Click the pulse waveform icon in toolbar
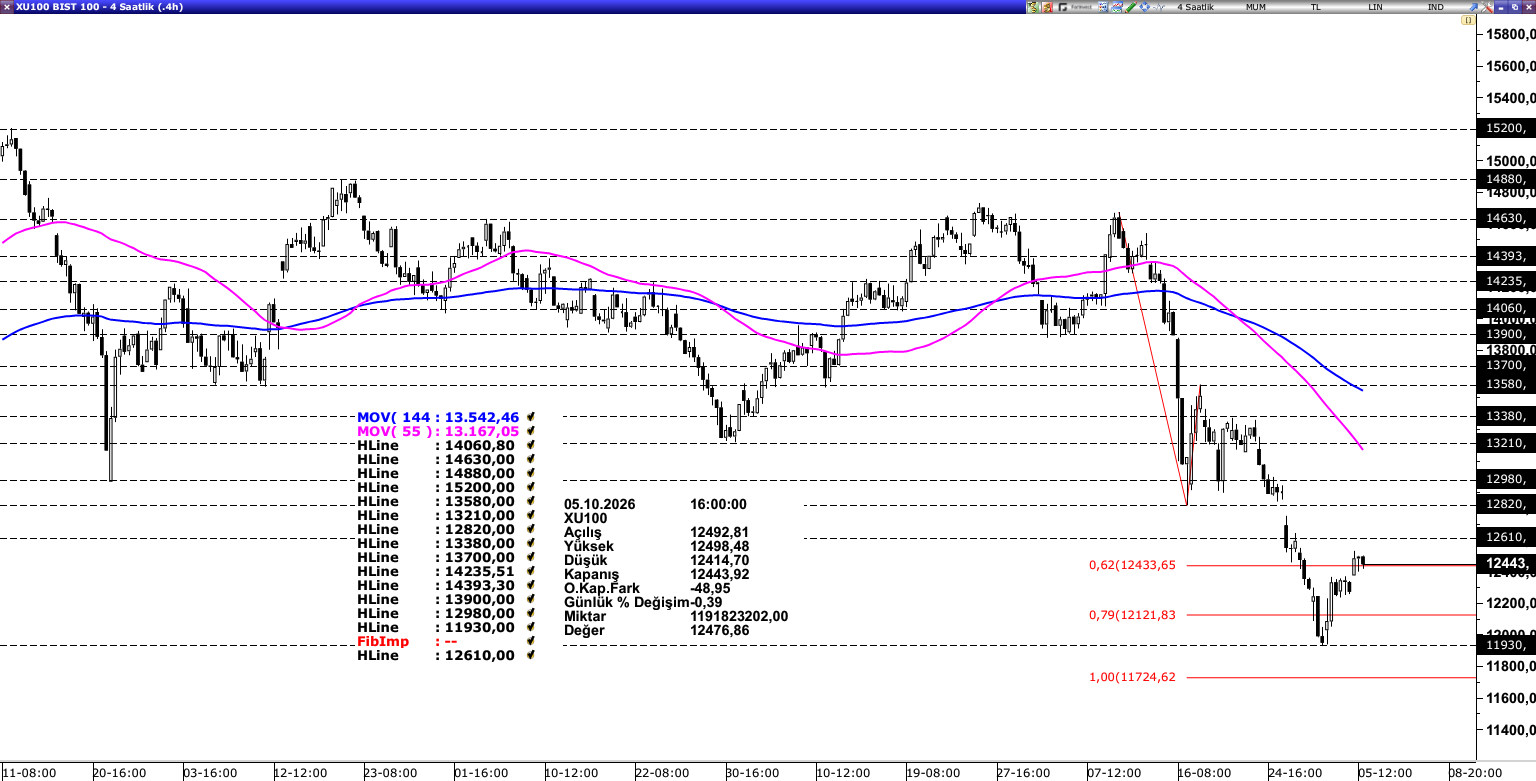Screen dimensions: 1536x781 pyautogui.click(x=1158, y=7)
